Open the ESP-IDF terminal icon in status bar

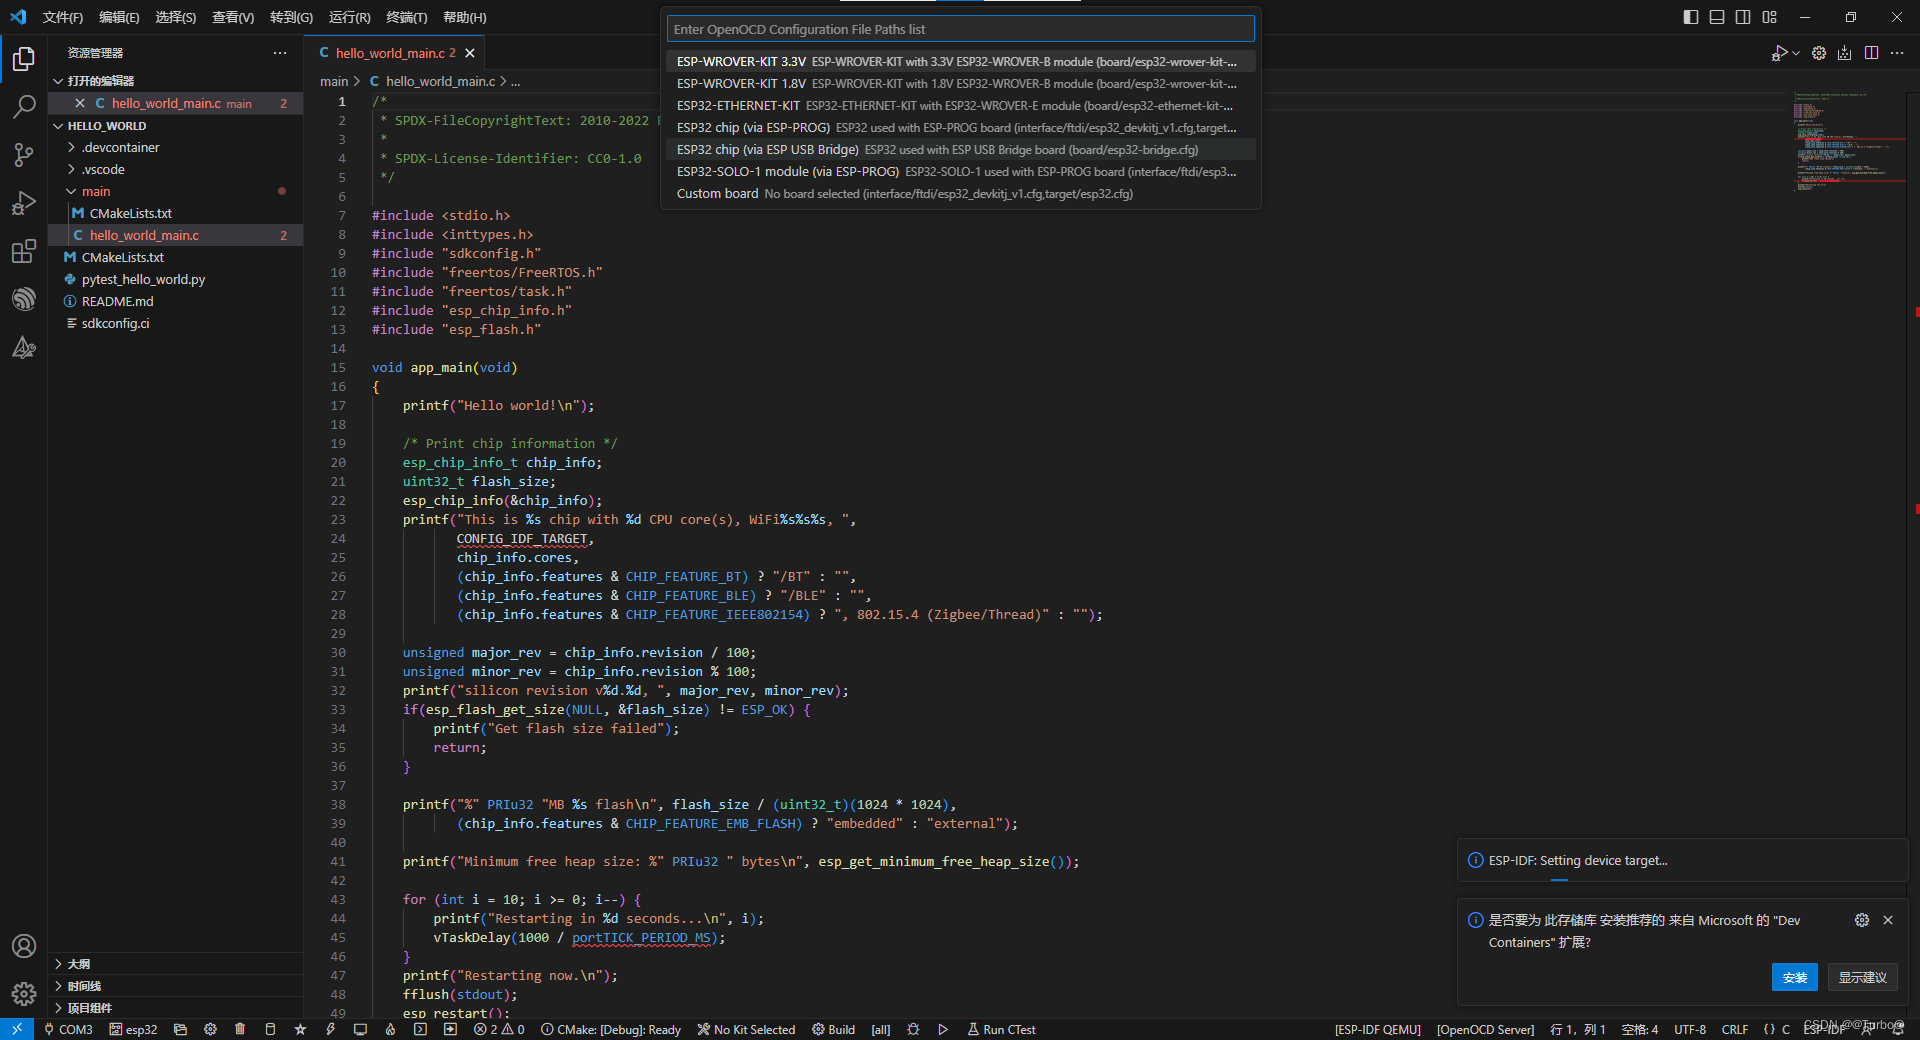coord(420,1029)
